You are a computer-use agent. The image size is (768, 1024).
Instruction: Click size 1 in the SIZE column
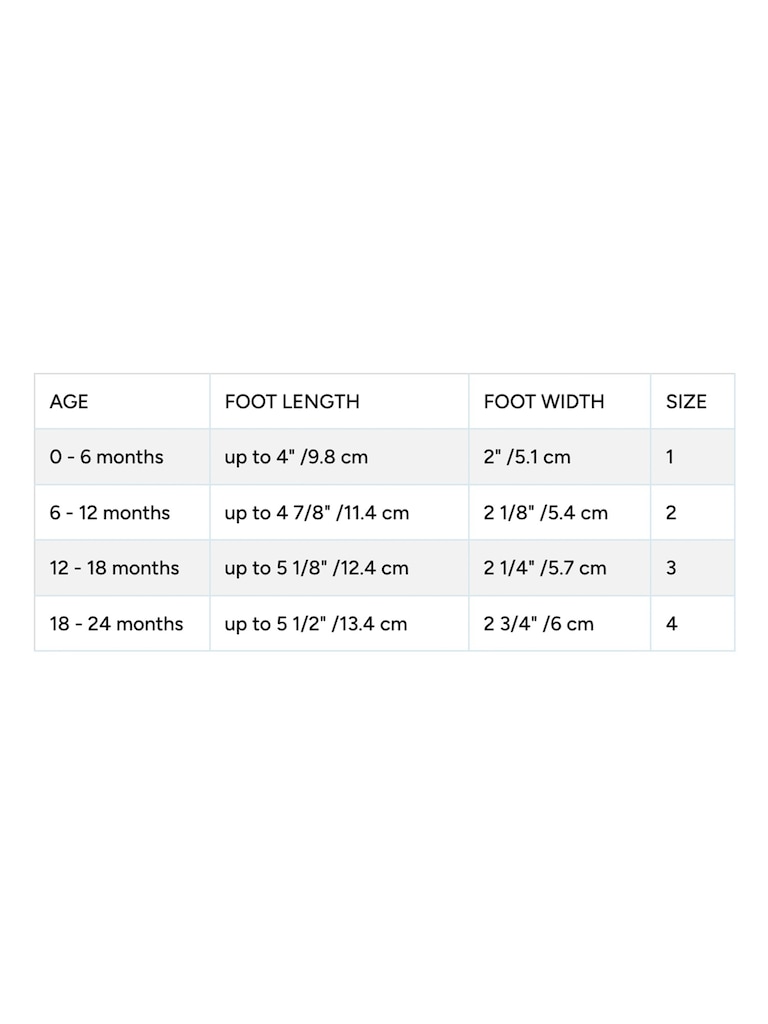tap(670, 457)
